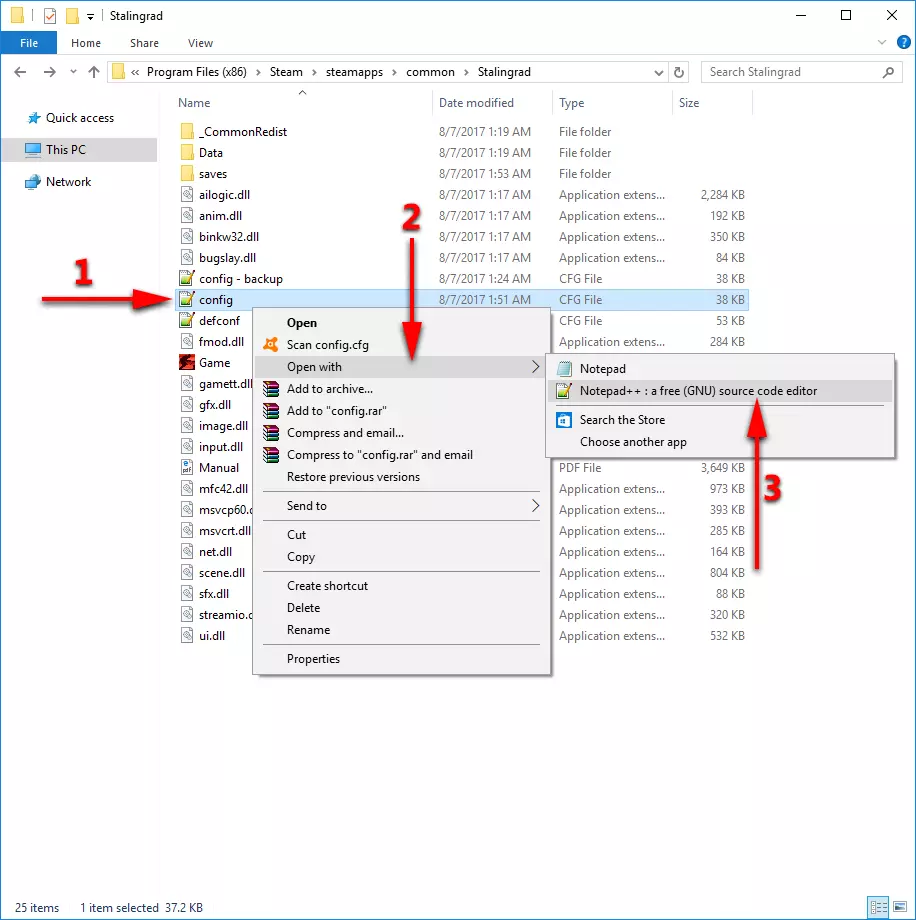Open Properties from context menu

(x=401, y=659)
